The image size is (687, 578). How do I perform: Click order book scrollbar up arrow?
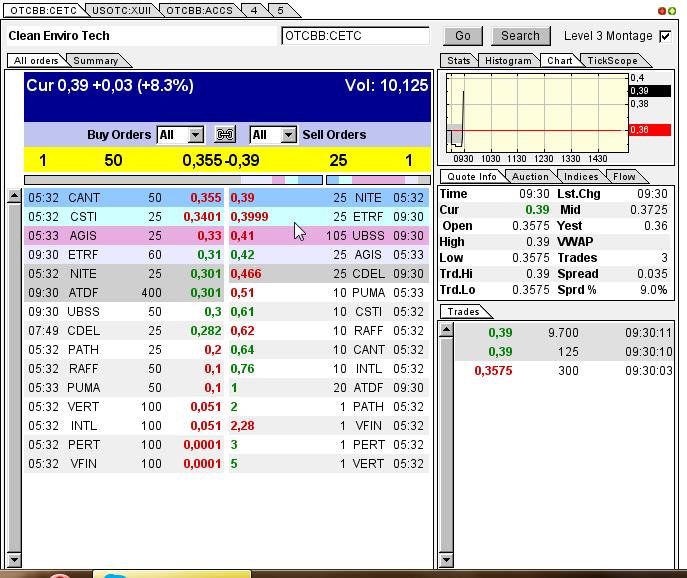pos(14,196)
